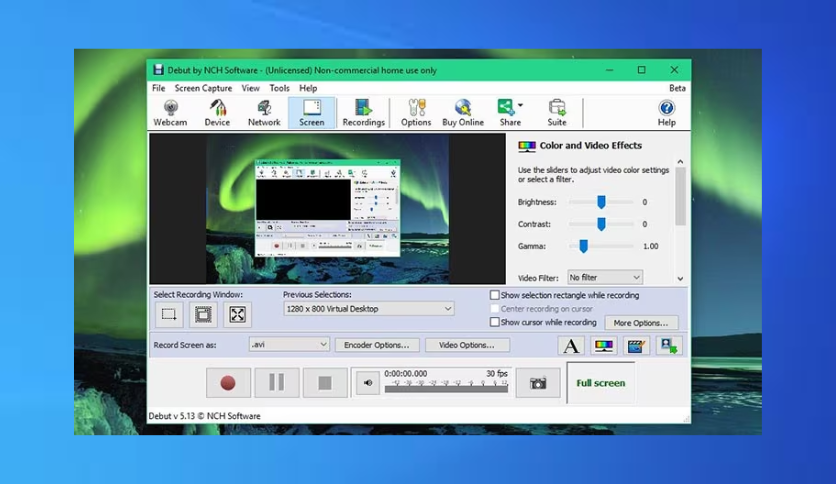Click the Share toolbar icon
The height and width of the screenshot is (484, 836).
507,113
